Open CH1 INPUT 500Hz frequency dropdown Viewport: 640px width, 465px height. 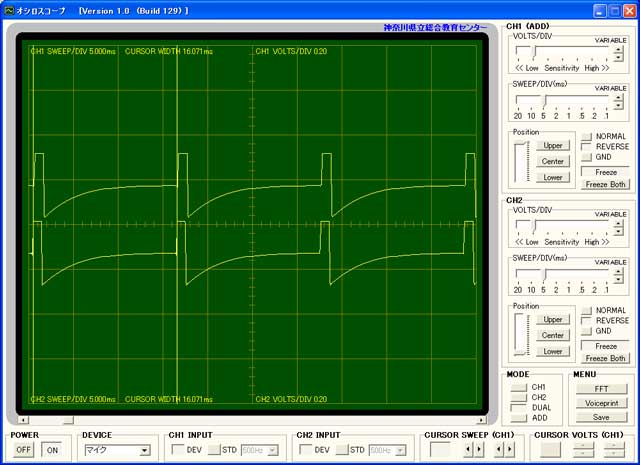[260, 450]
